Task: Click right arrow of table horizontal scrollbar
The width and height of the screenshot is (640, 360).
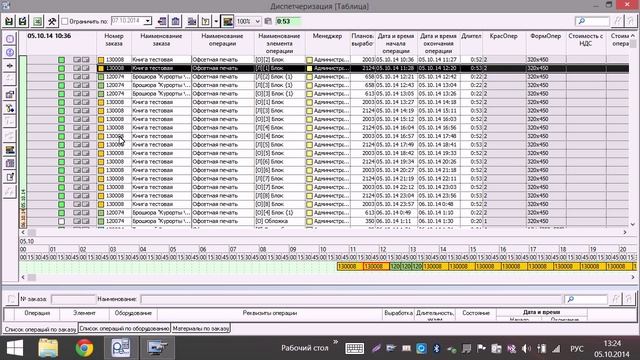Action: pos(625,232)
